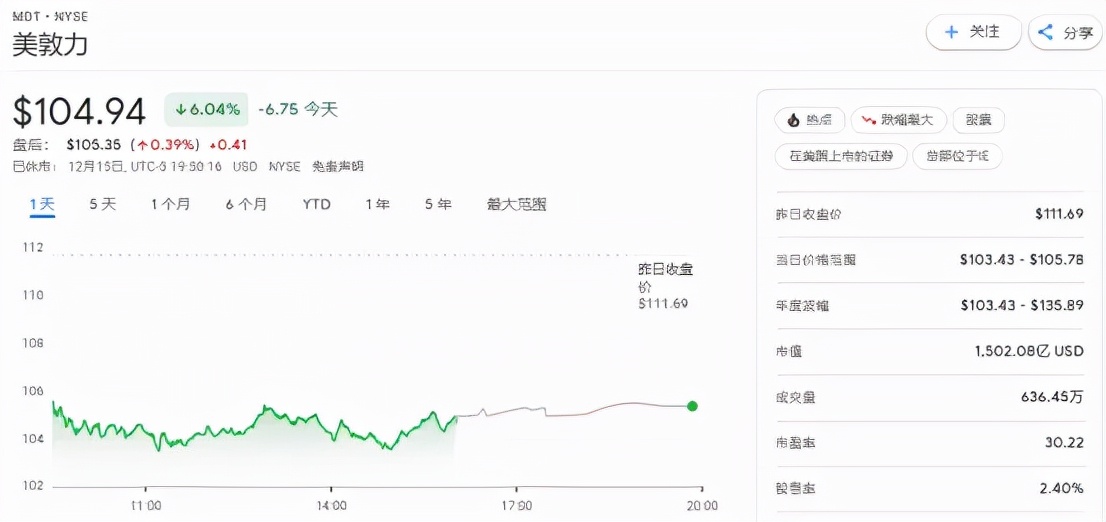Click the dividend yield value 2.40%
1106x522 pixels.
point(1061,488)
